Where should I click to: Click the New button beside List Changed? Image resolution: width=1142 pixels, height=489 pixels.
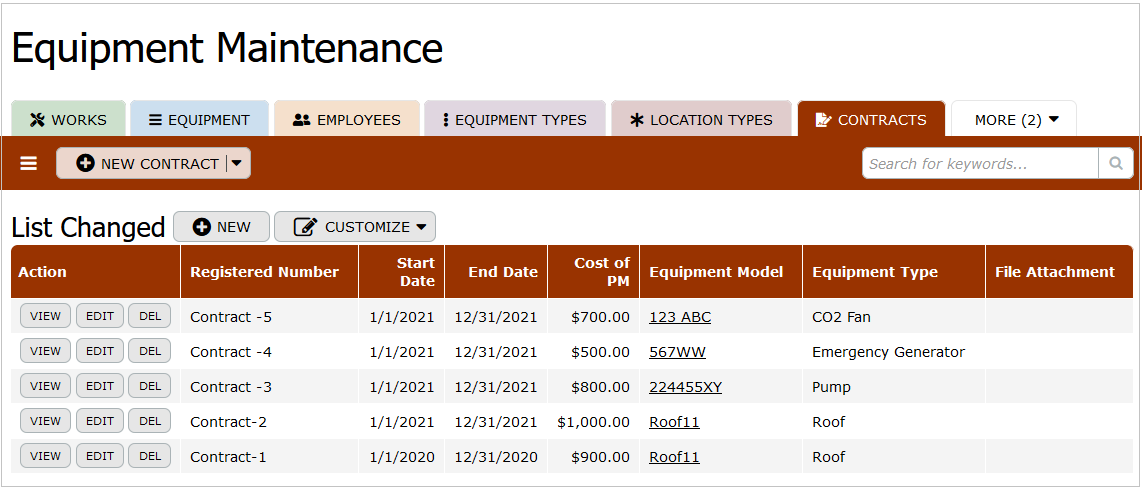[221, 227]
